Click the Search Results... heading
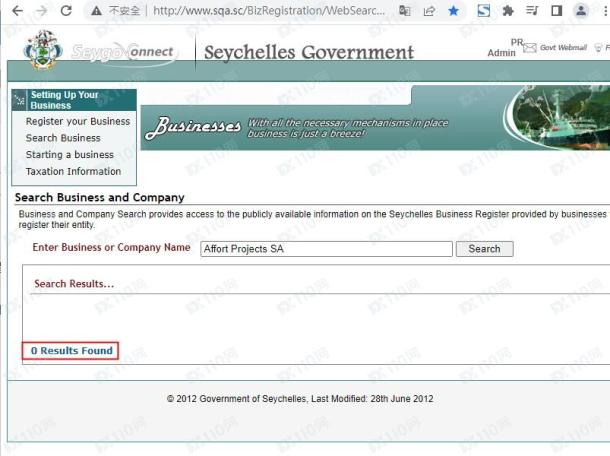 [x=74, y=284]
